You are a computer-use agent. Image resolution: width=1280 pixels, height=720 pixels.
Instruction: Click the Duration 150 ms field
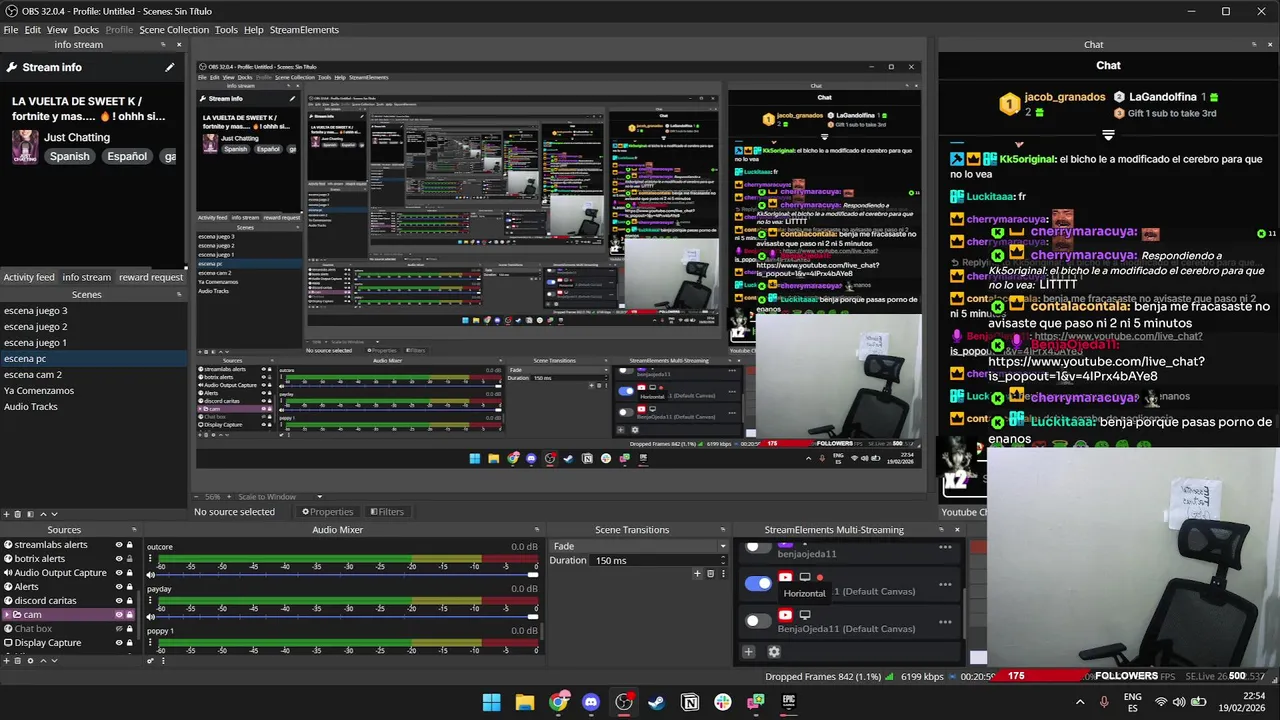coord(660,560)
